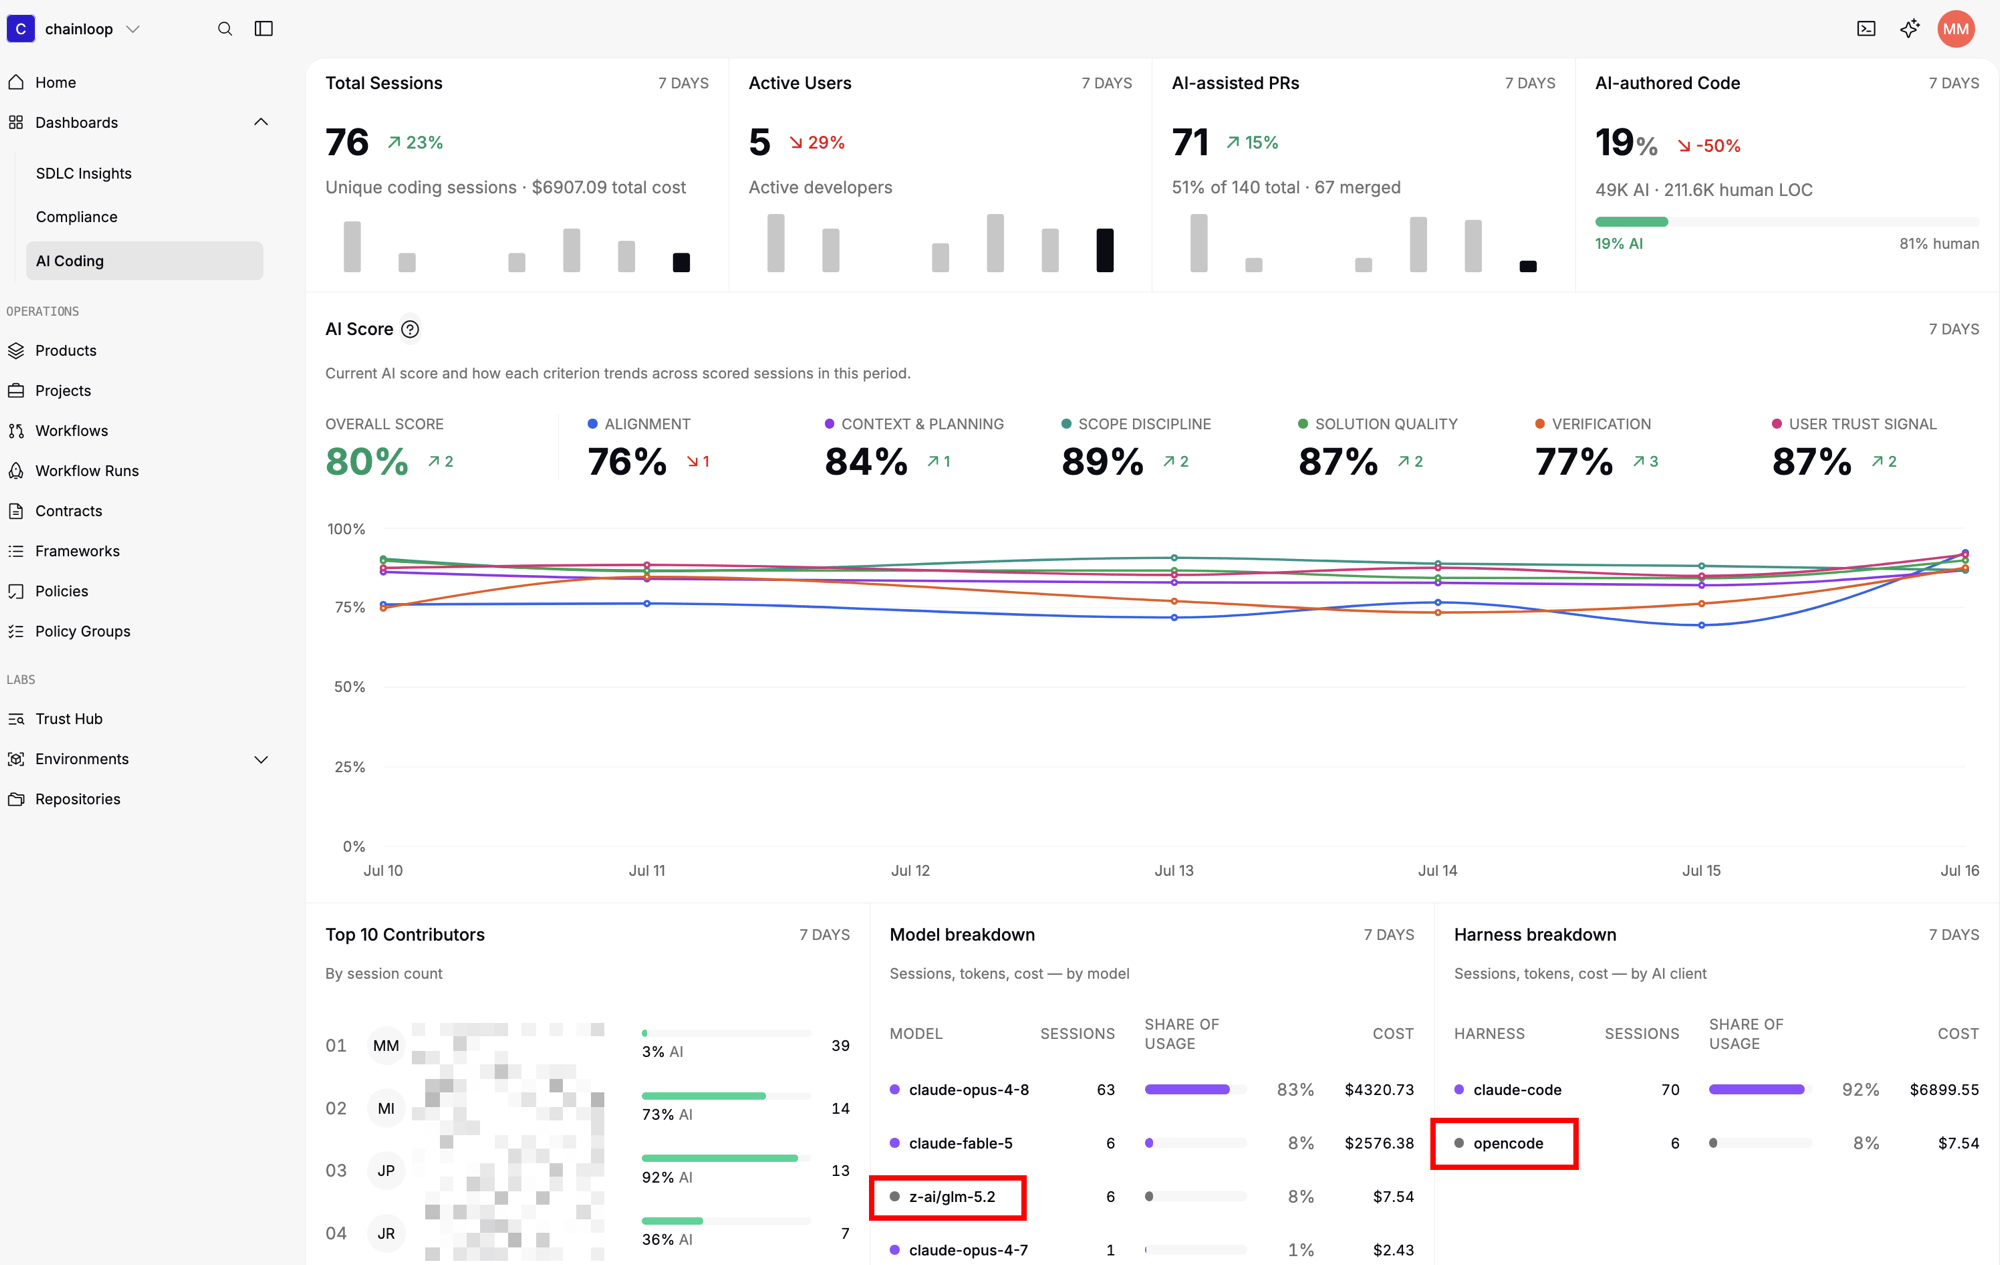
Task: Click the $6899.55 cost value
Action: [1944, 1089]
